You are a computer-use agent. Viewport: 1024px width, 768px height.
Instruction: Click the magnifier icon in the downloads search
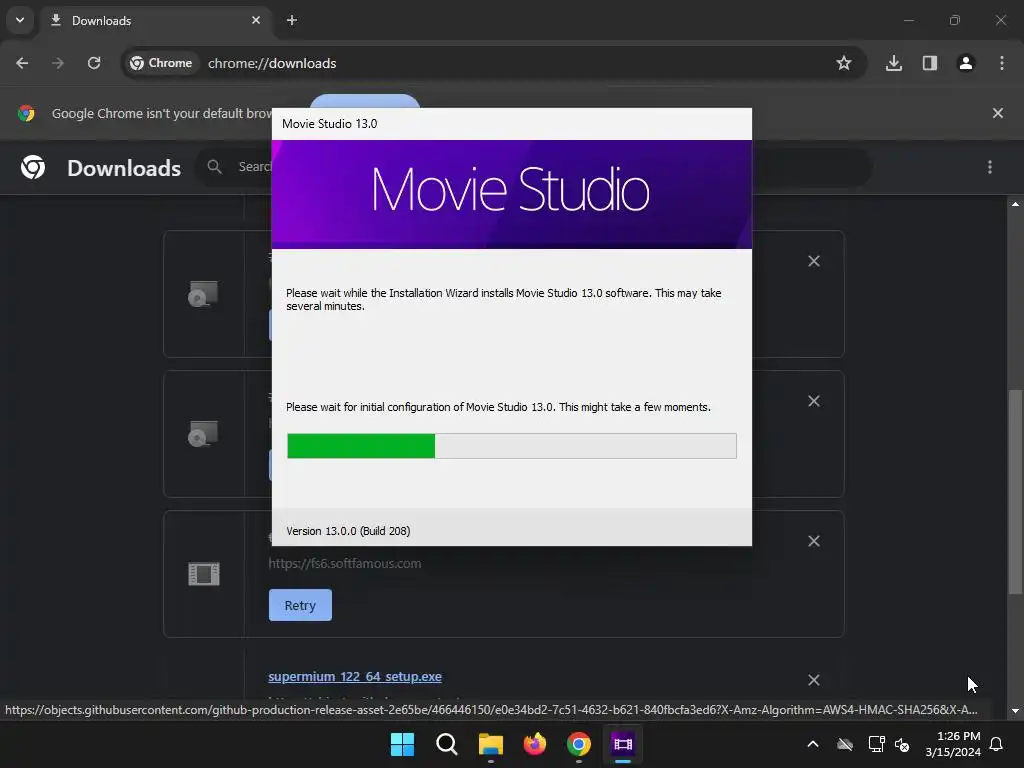215,167
